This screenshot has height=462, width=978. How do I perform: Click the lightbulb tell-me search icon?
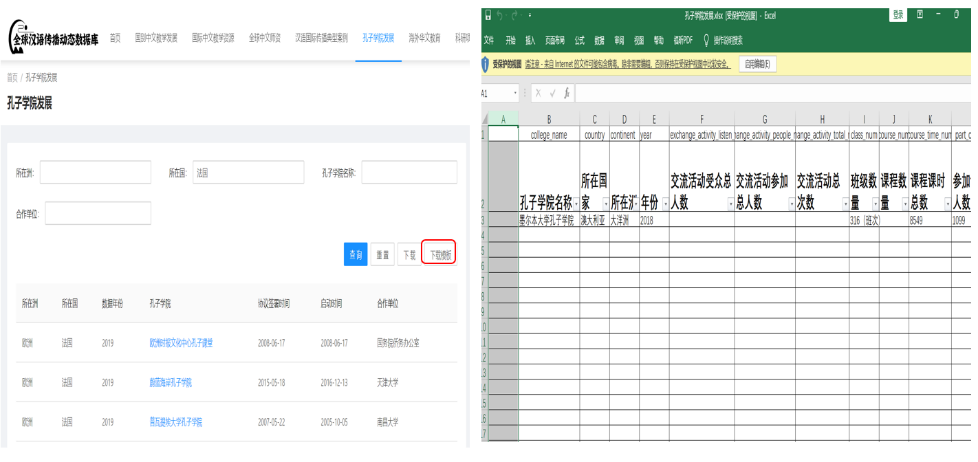pyautogui.click(x=706, y=40)
